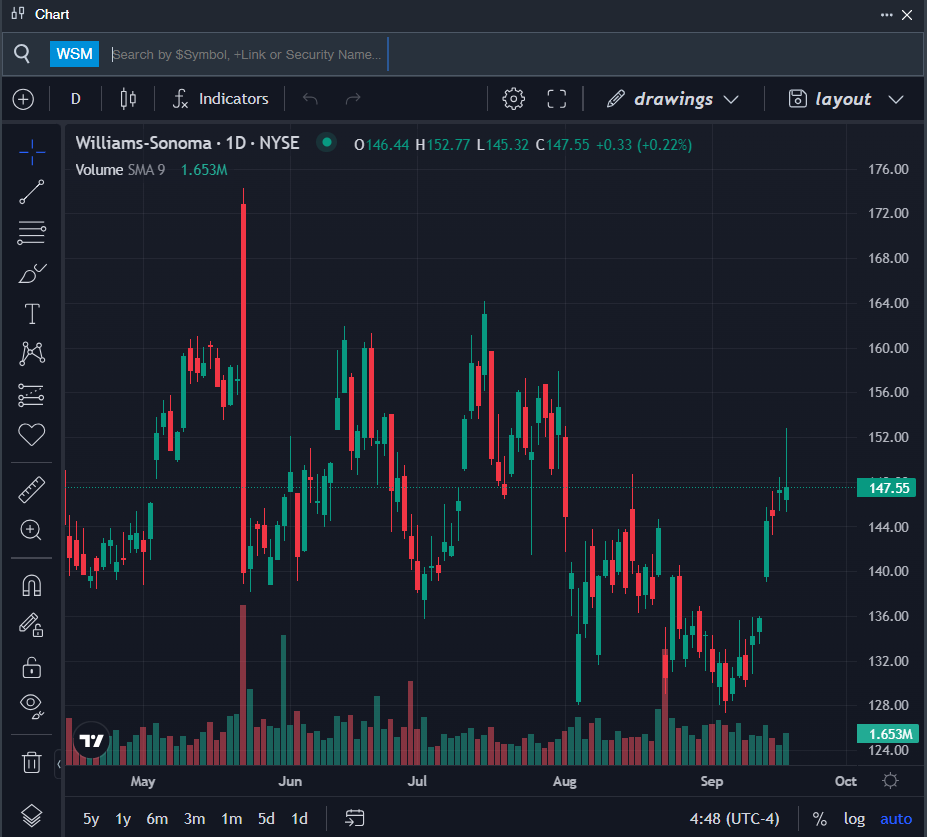Open chart settings gear
927x837 pixels.
pyautogui.click(x=513, y=99)
